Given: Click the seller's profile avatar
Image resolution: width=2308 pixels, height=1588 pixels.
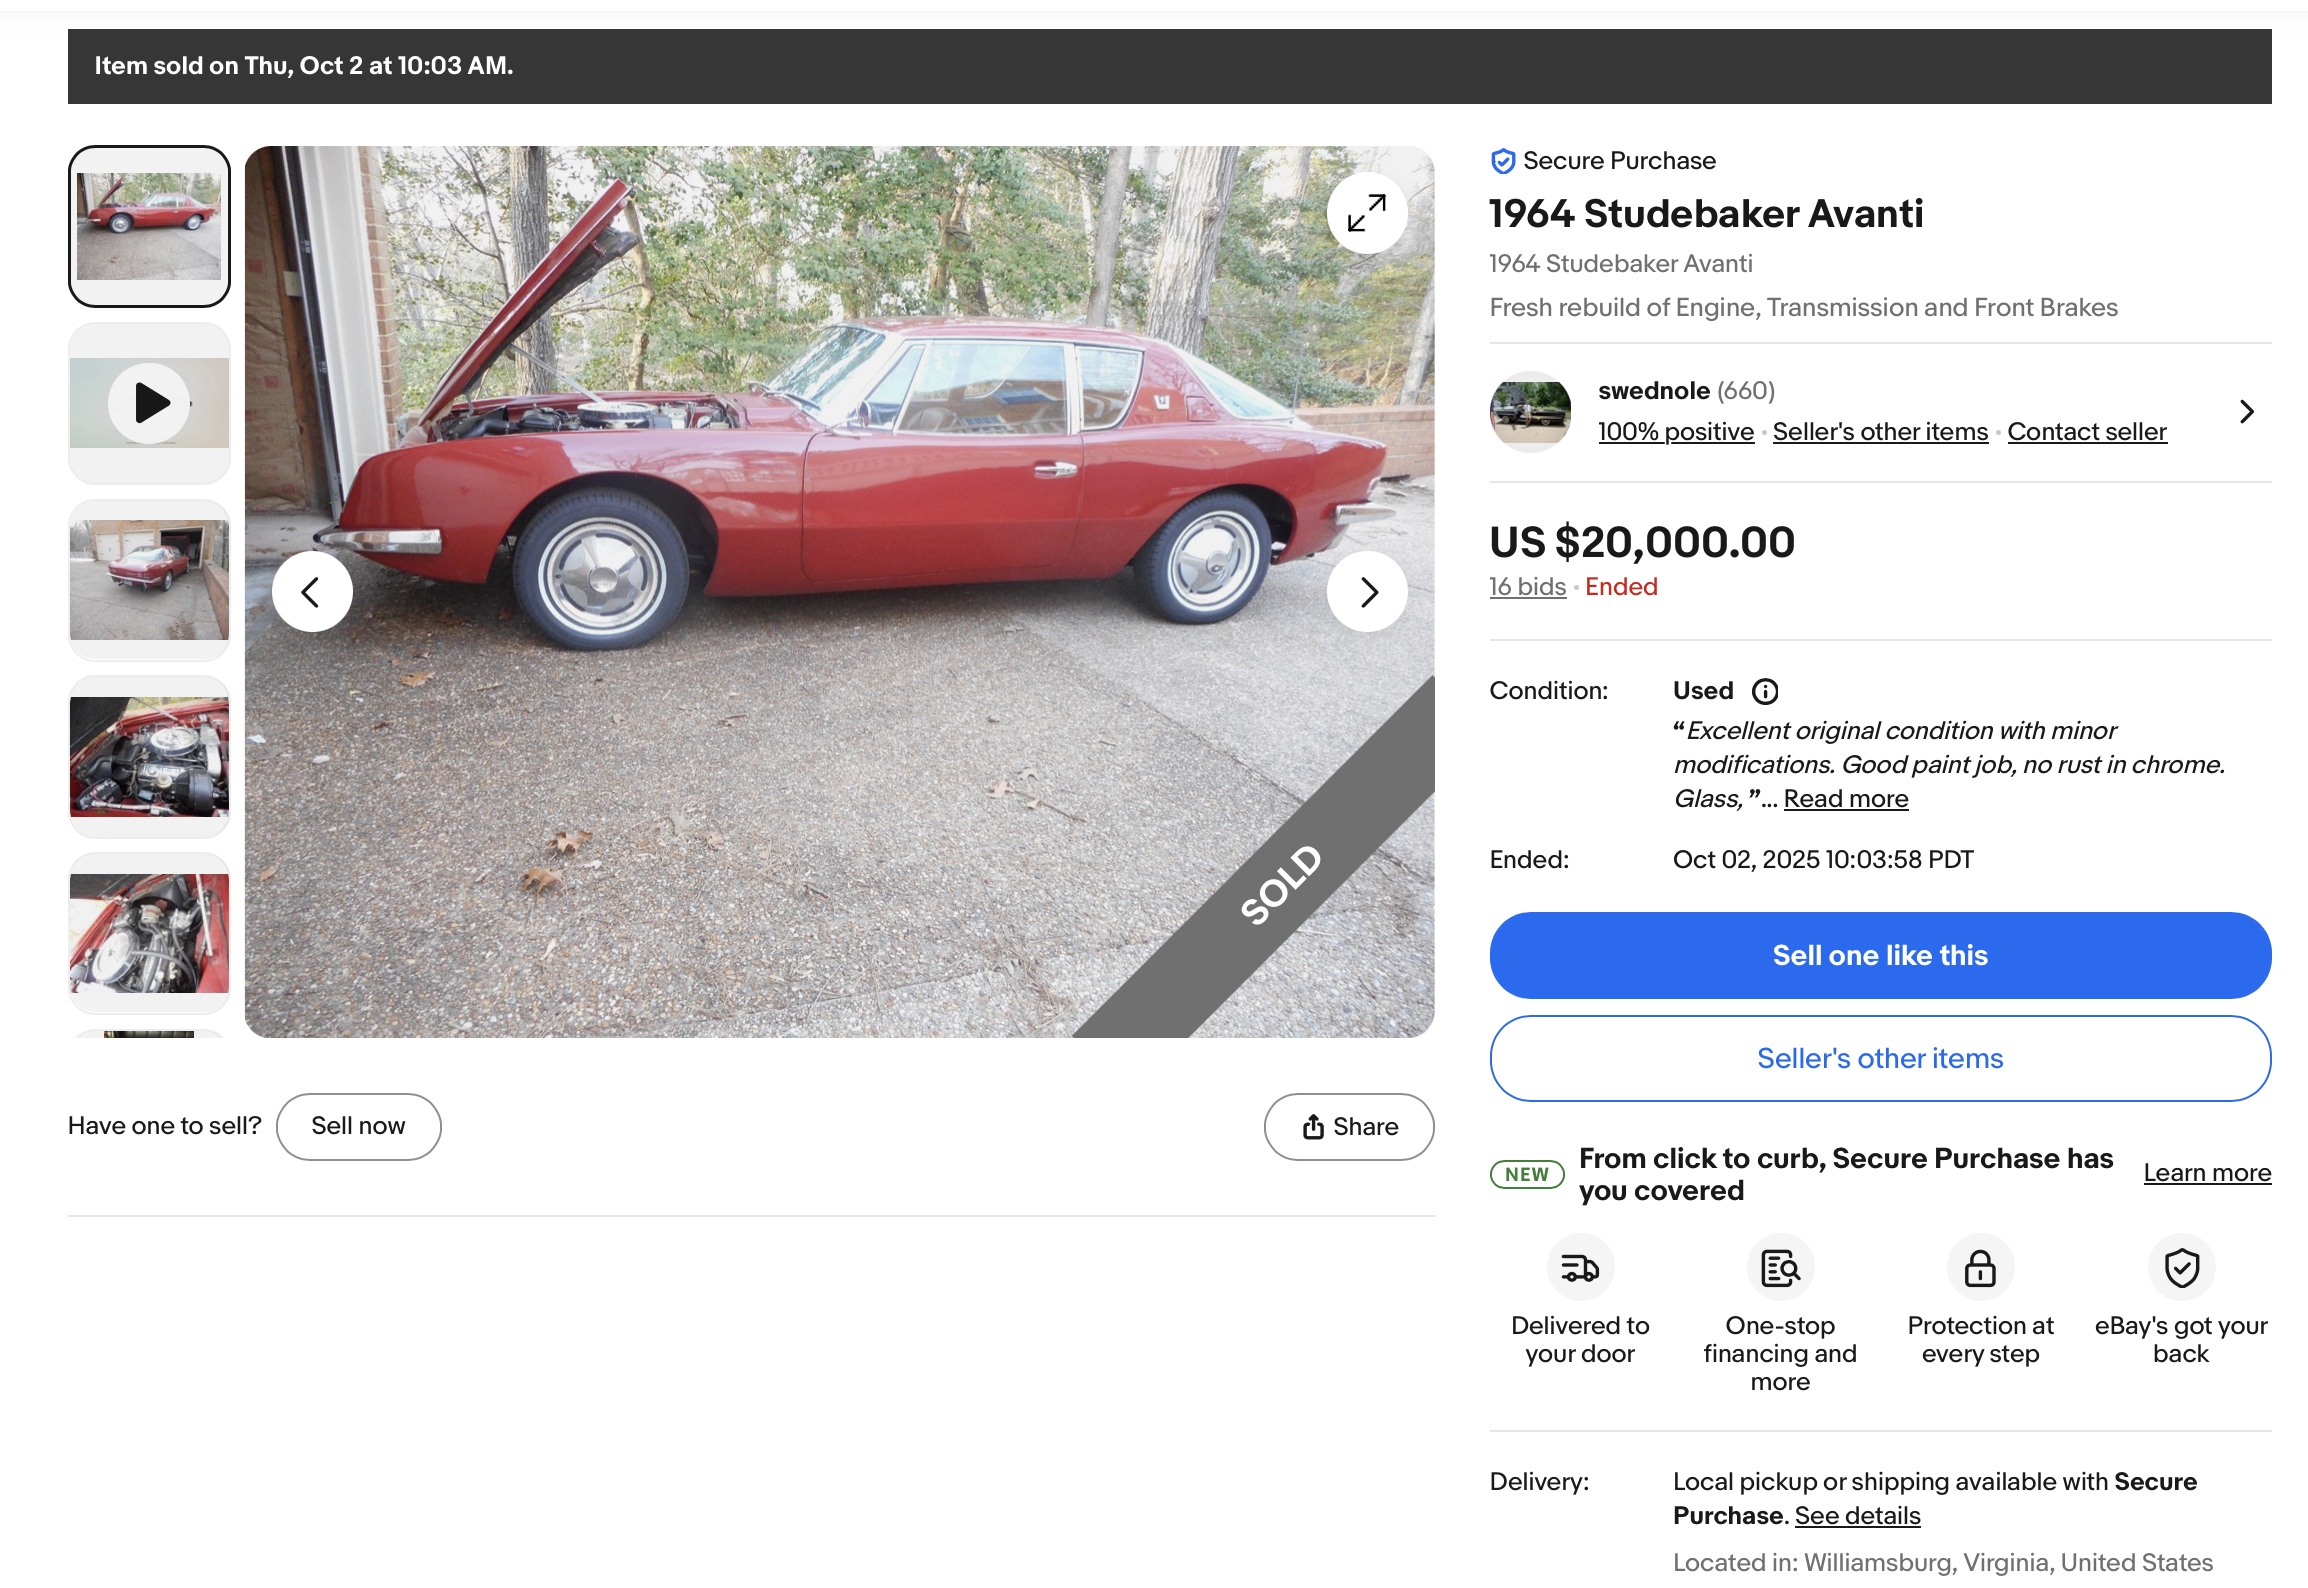Looking at the screenshot, I should pos(1529,411).
